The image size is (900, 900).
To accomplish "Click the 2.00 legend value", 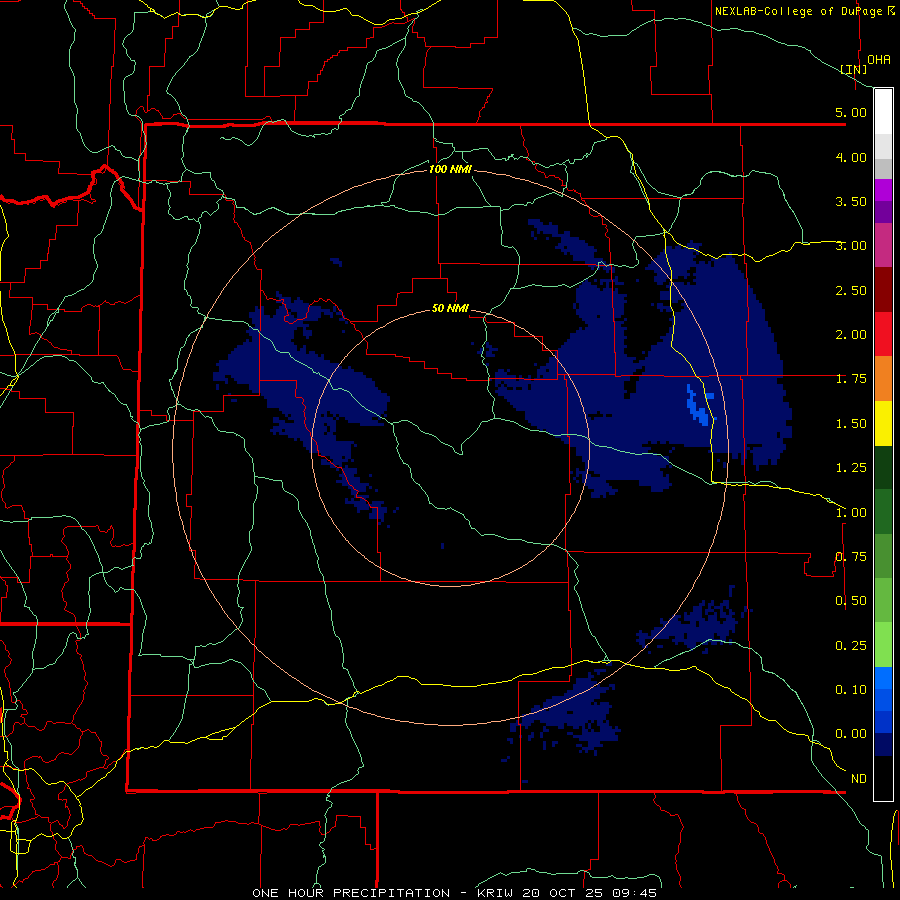I will coord(851,335).
